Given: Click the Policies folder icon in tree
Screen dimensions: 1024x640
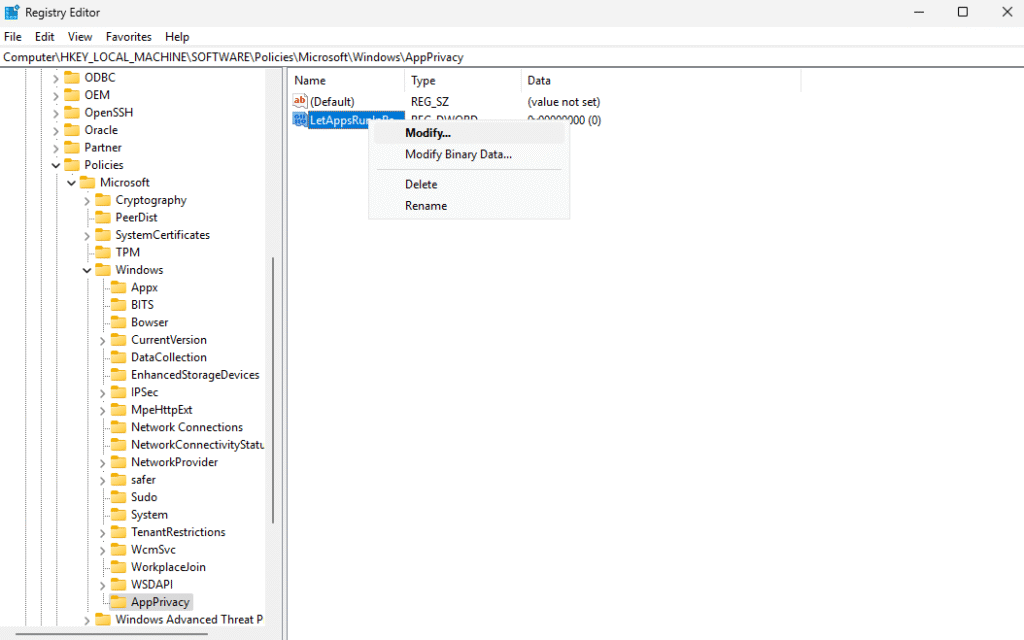Looking at the screenshot, I should [71, 165].
